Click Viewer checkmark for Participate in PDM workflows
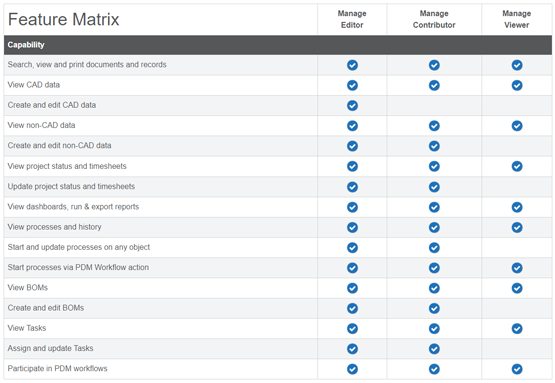 pyautogui.click(x=517, y=369)
